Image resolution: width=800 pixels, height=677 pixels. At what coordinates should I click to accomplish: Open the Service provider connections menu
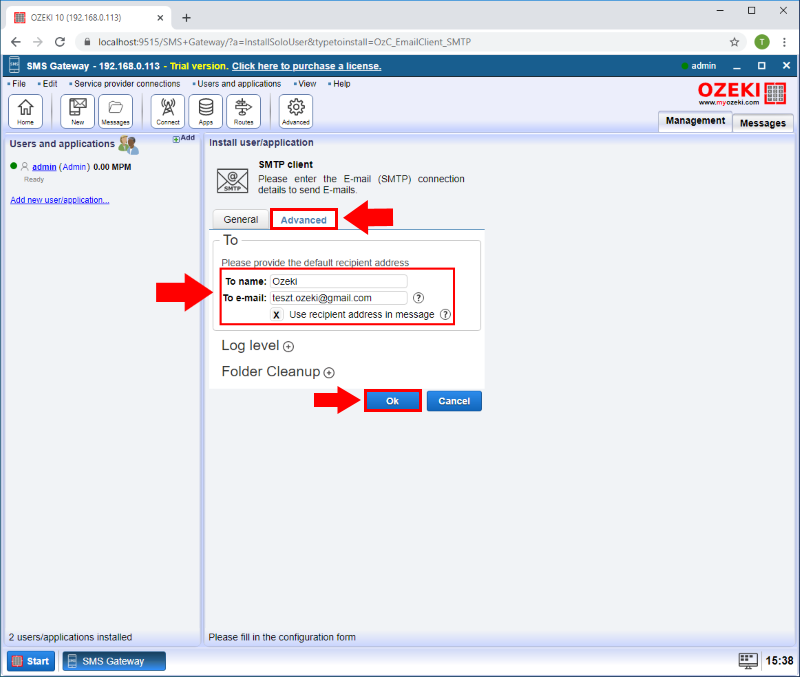point(127,84)
